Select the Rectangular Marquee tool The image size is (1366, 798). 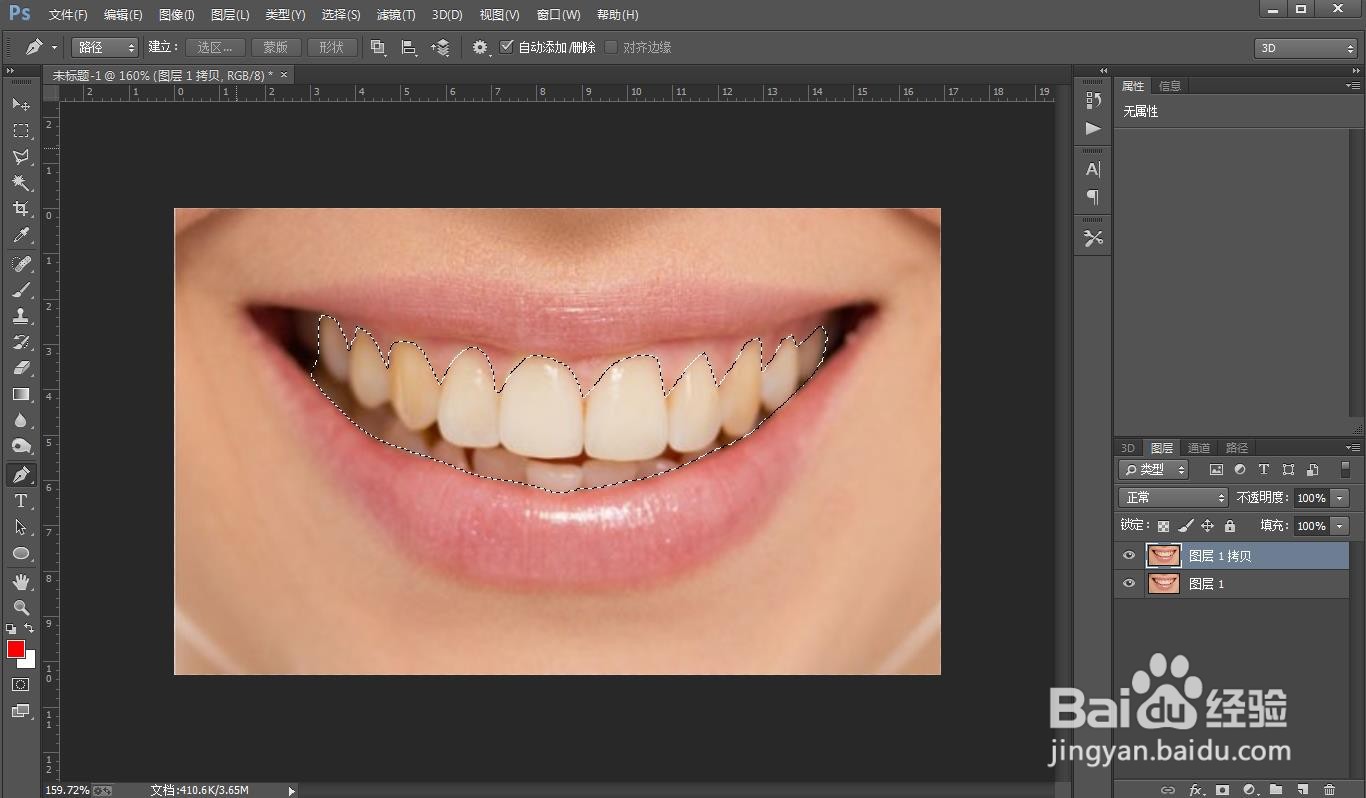(20, 131)
